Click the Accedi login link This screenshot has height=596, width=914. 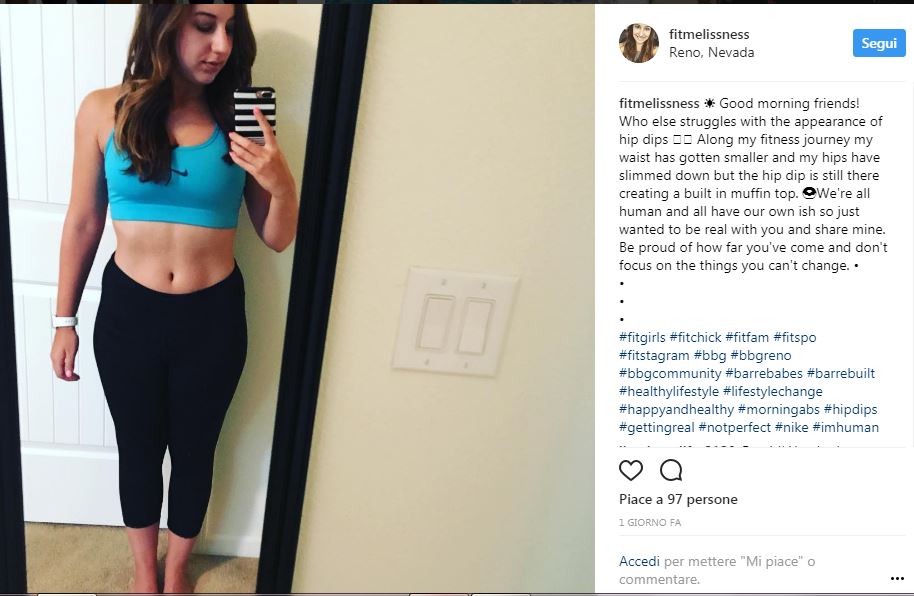pos(639,561)
